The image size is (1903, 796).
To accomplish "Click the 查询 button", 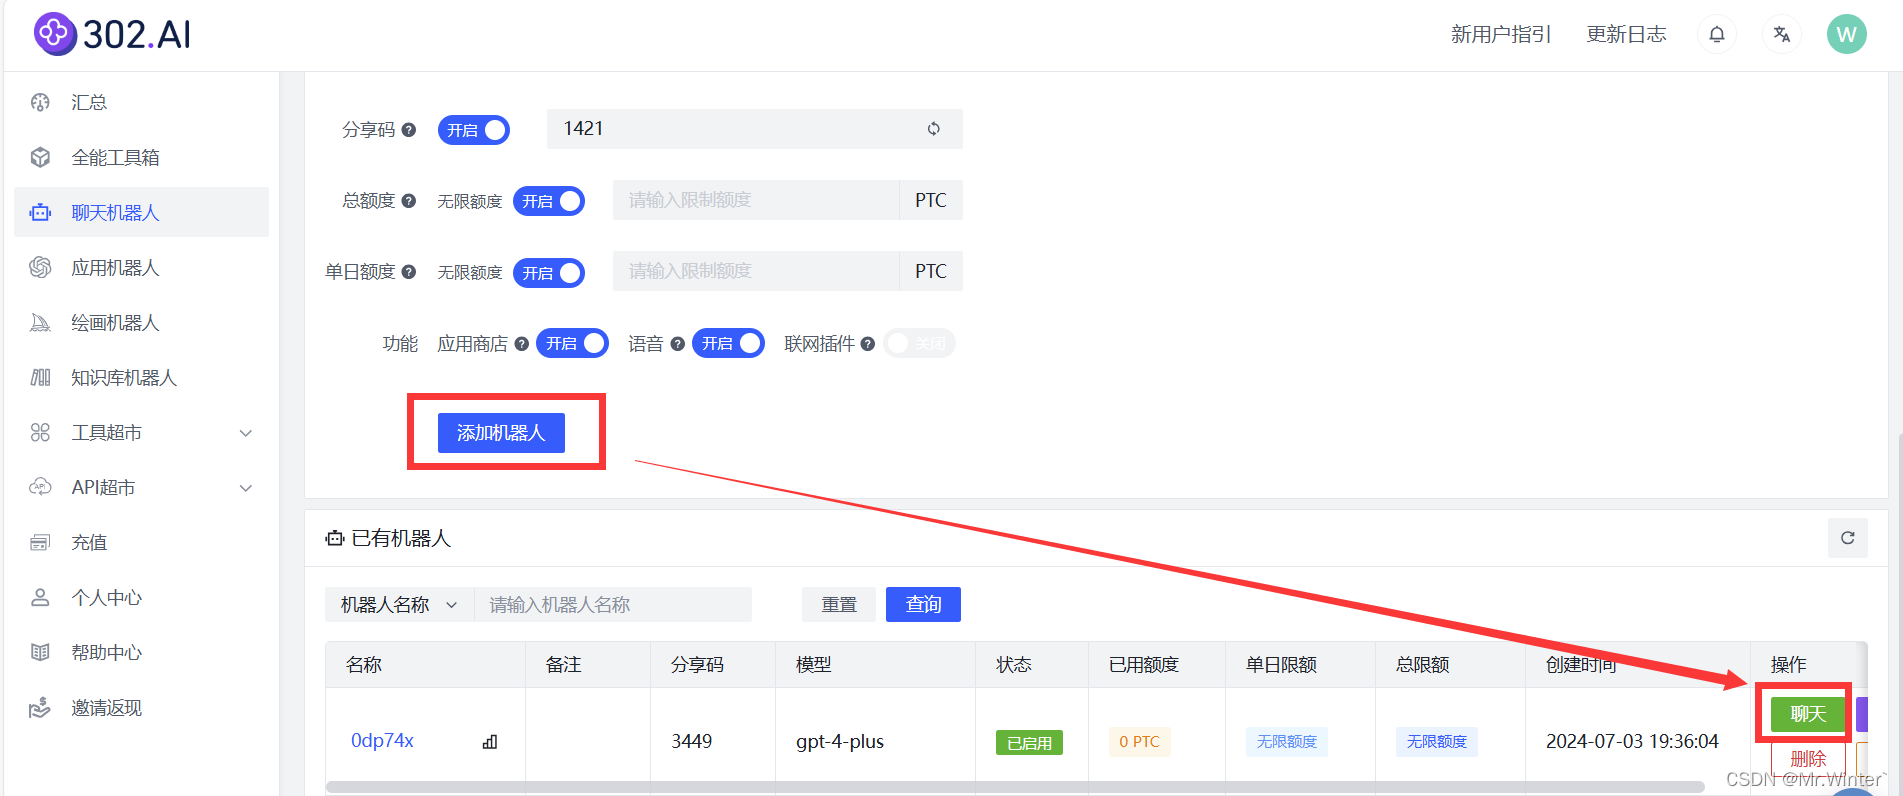I will click(x=923, y=605).
